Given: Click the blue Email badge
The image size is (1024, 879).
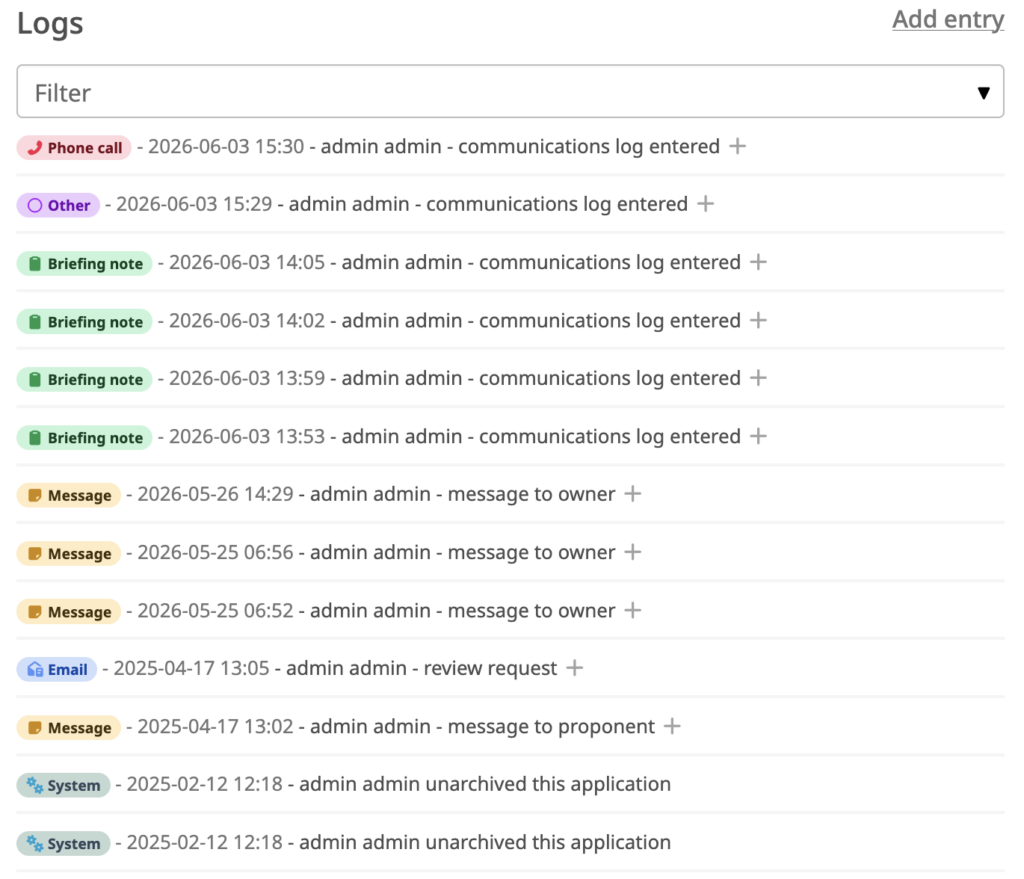Looking at the screenshot, I should tap(57, 669).
